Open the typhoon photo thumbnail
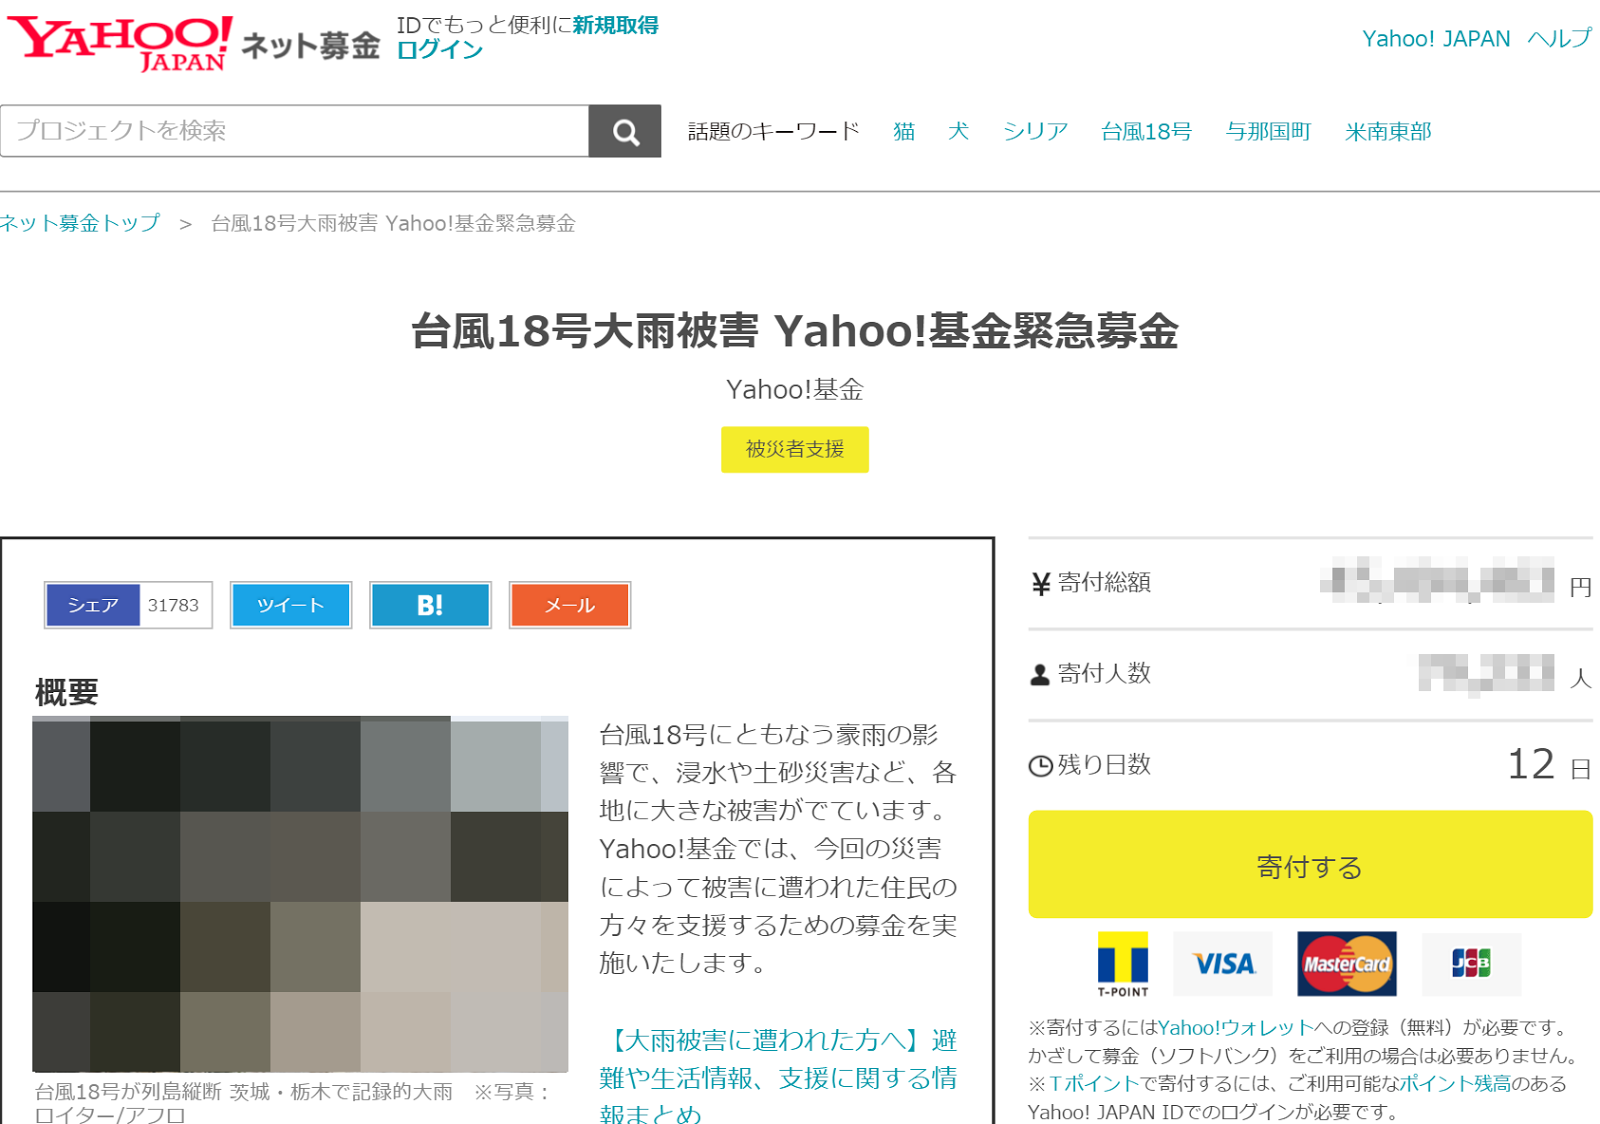1600x1124 pixels. 300,894
